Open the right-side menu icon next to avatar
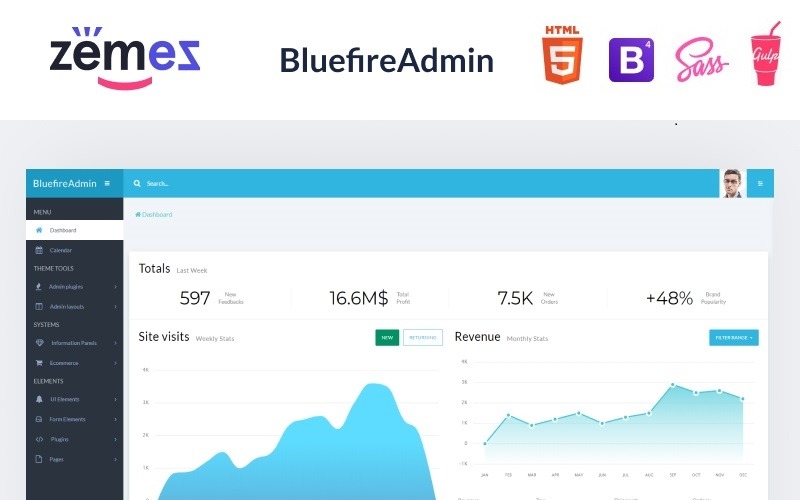The width and height of the screenshot is (800, 500). click(760, 184)
